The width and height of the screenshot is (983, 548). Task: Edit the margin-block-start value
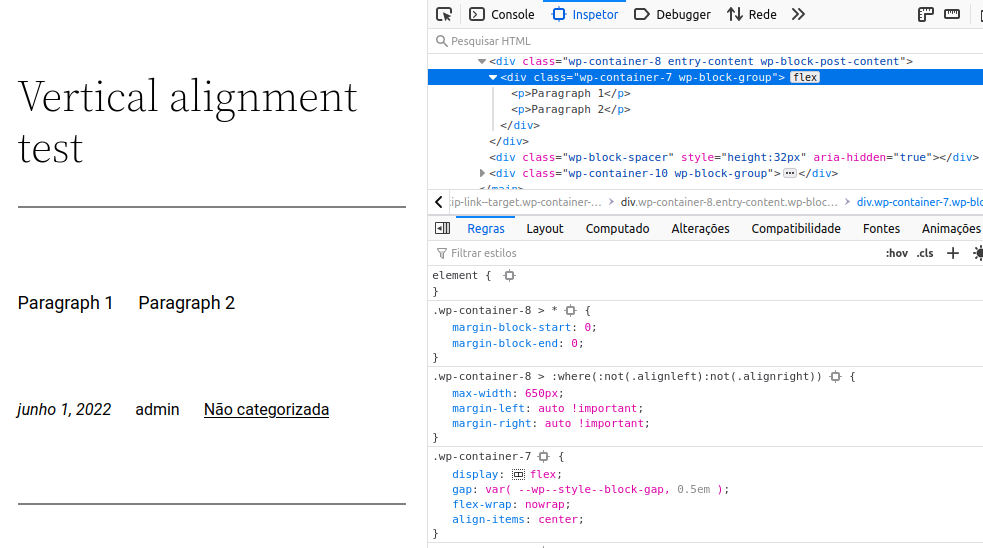[587, 327]
